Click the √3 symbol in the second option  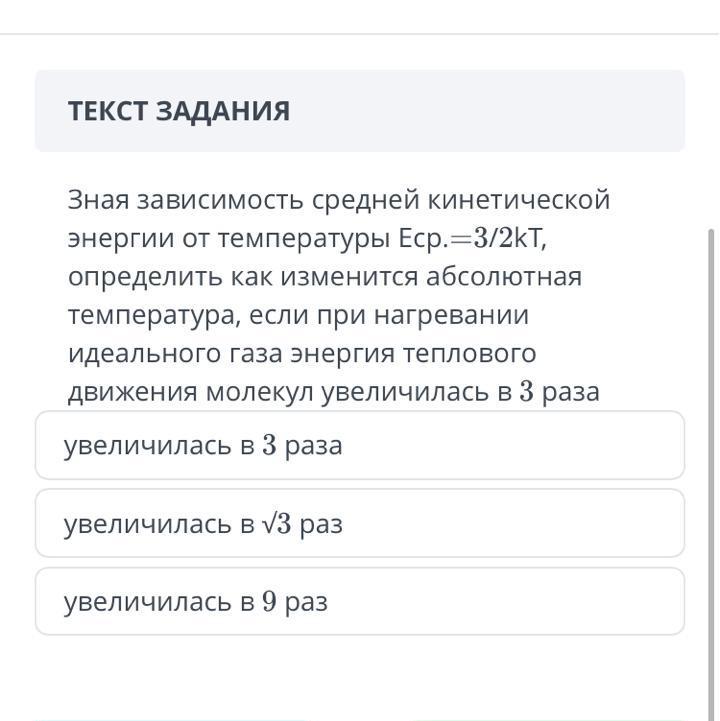click(x=276, y=524)
